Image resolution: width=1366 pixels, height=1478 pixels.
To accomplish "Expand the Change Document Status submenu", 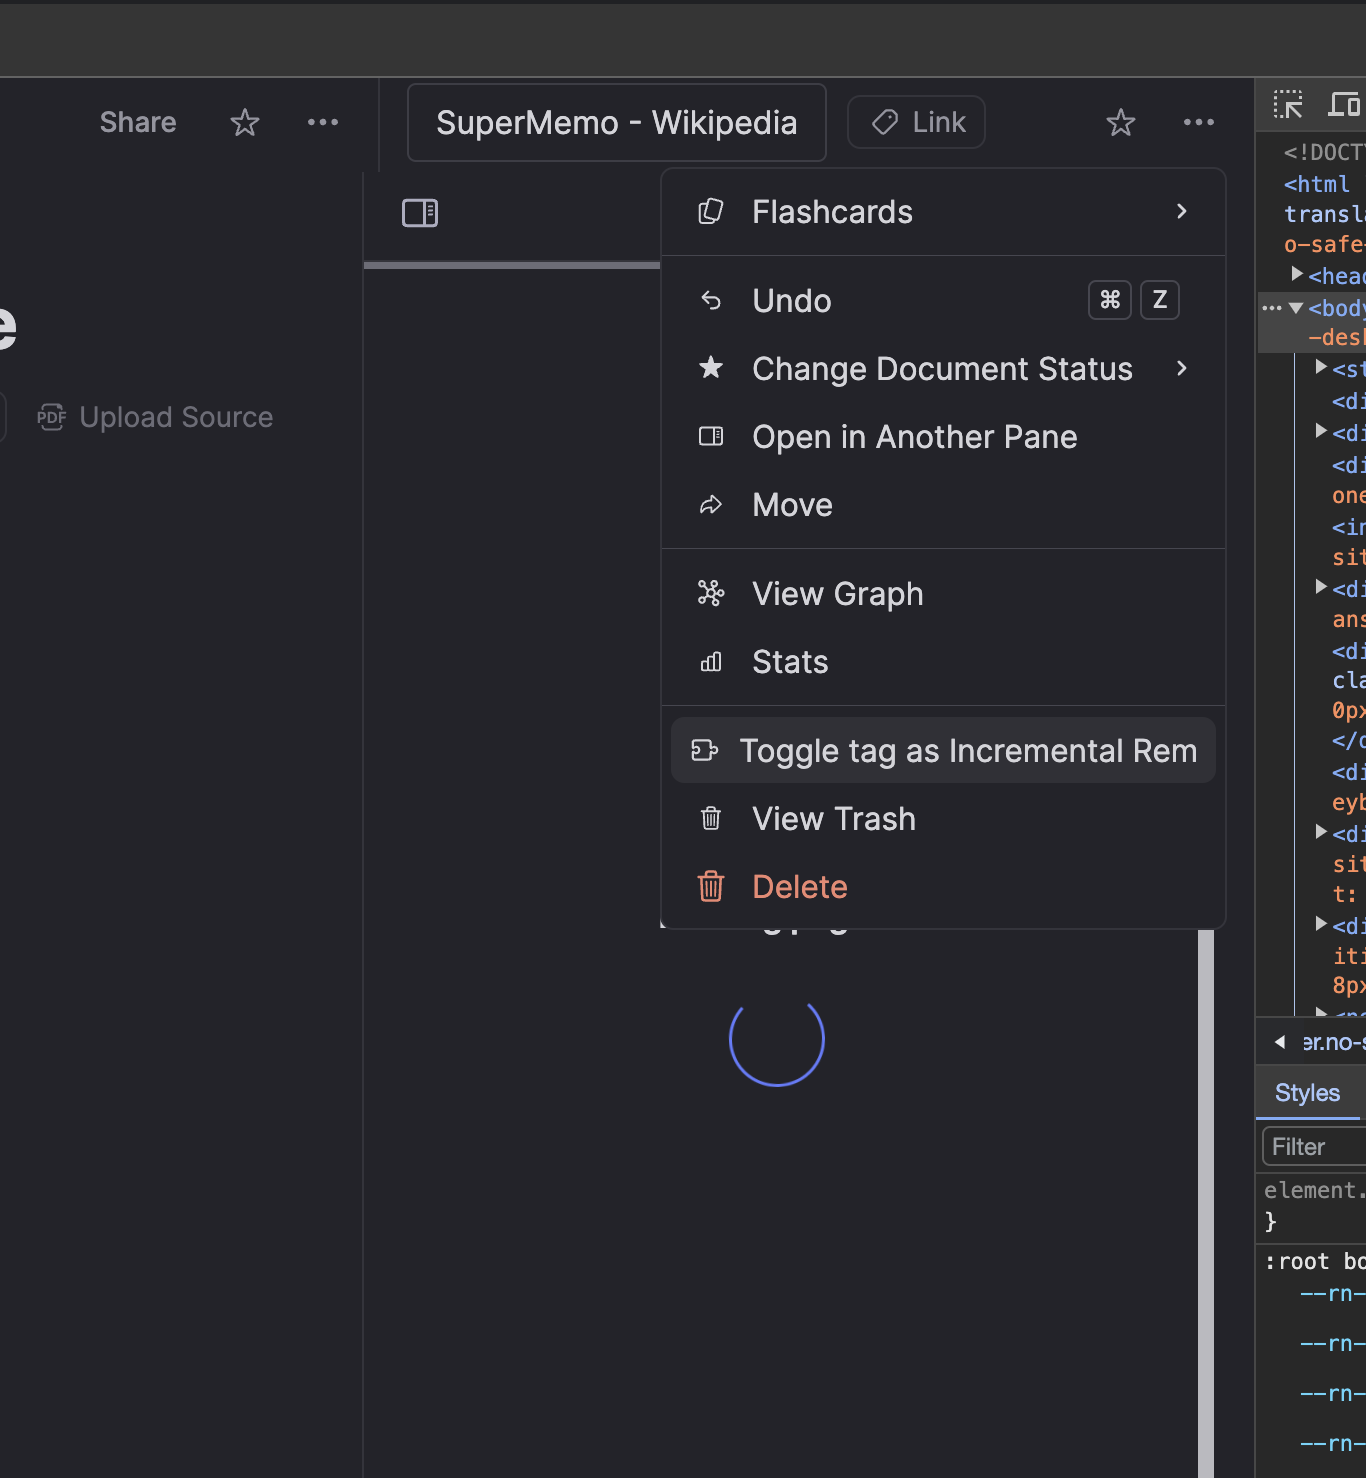I will pyautogui.click(x=1182, y=368).
